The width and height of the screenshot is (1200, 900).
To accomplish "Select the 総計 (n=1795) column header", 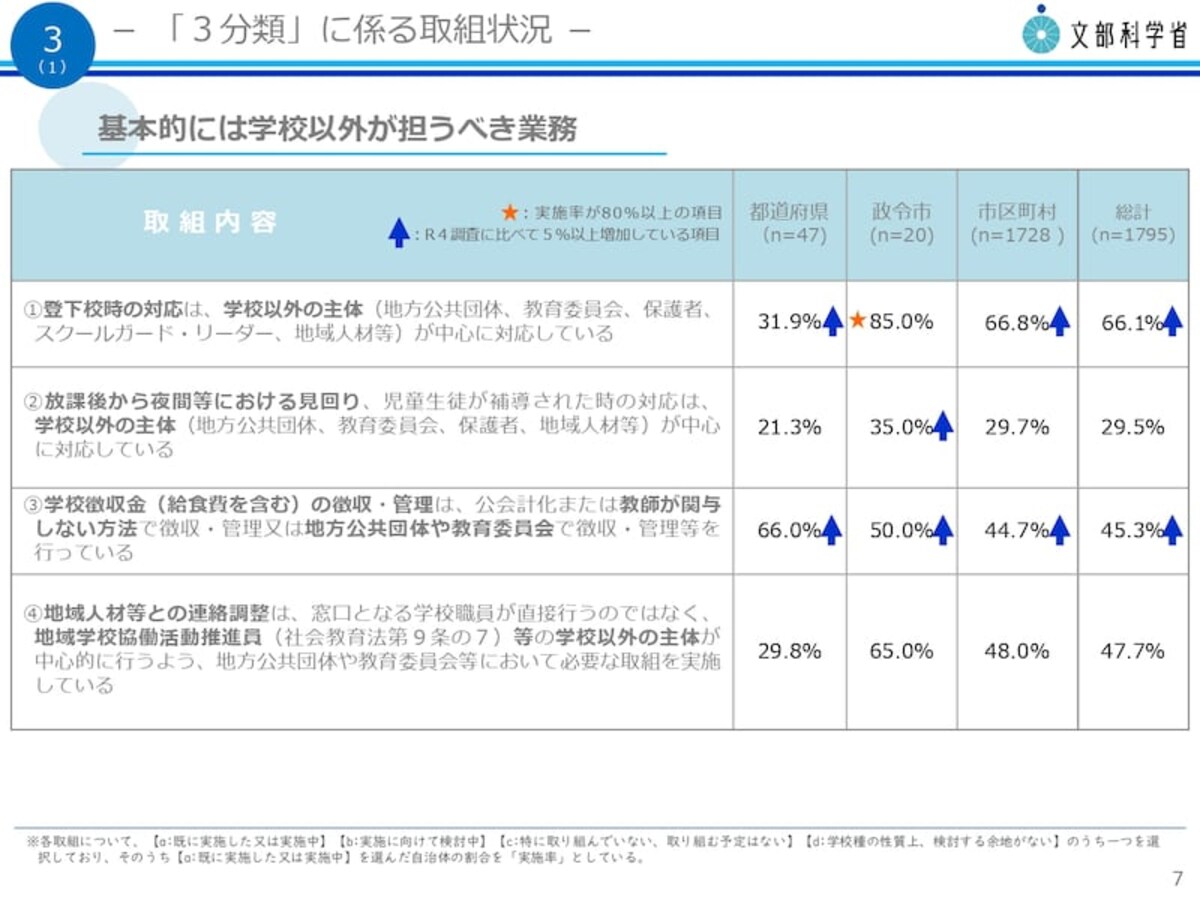I will click(1134, 224).
